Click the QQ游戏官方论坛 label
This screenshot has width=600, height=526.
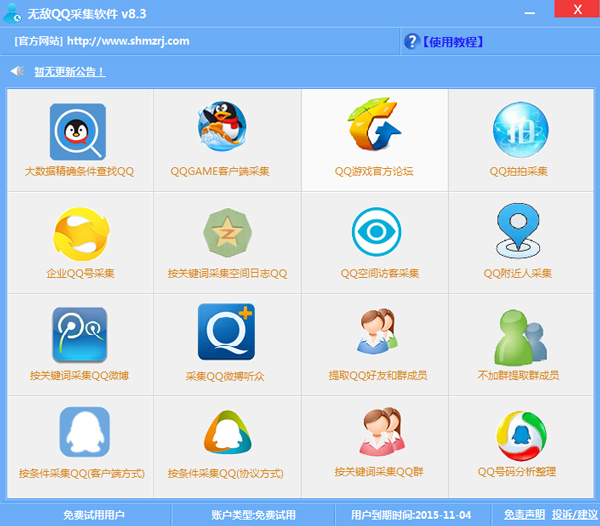point(374,171)
